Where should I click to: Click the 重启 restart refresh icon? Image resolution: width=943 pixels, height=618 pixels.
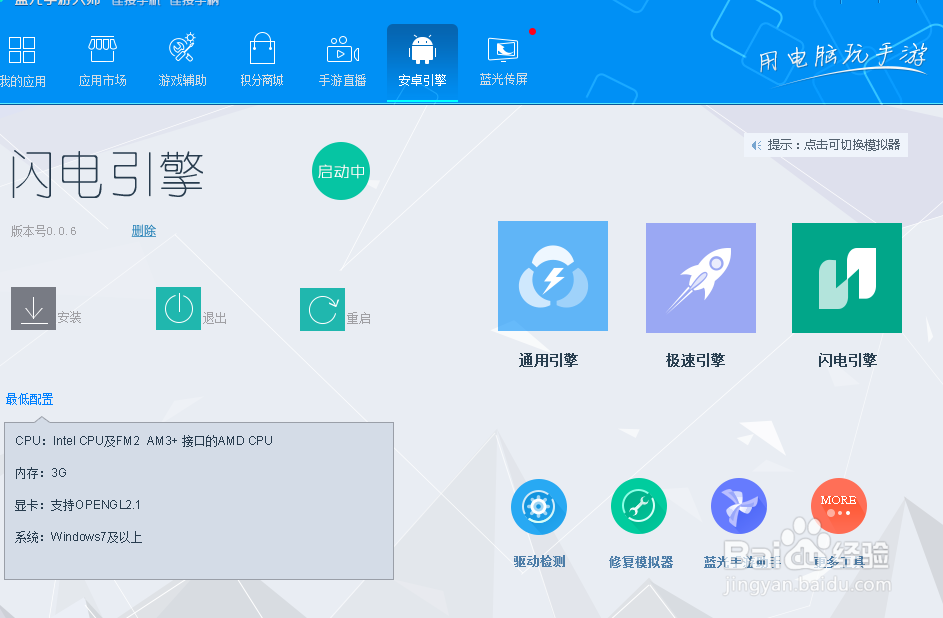(x=323, y=310)
